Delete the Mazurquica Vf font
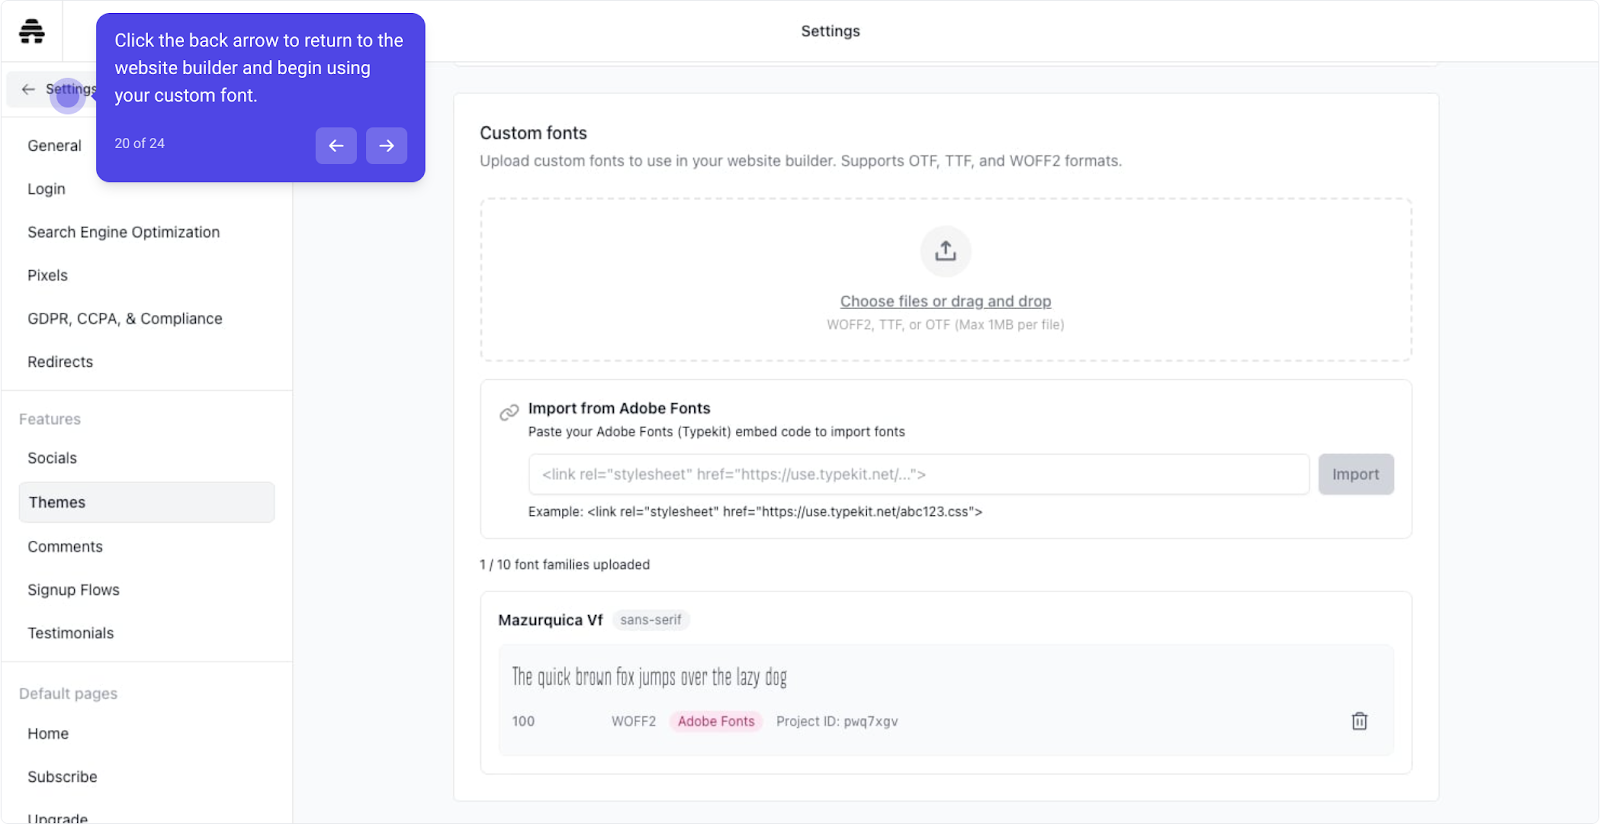The height and width of the screenshot is (824, 1600). point(1359,721)
